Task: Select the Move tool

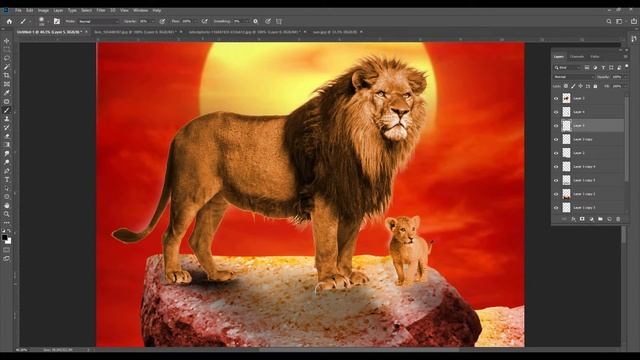Action: [x=7, y=41]
